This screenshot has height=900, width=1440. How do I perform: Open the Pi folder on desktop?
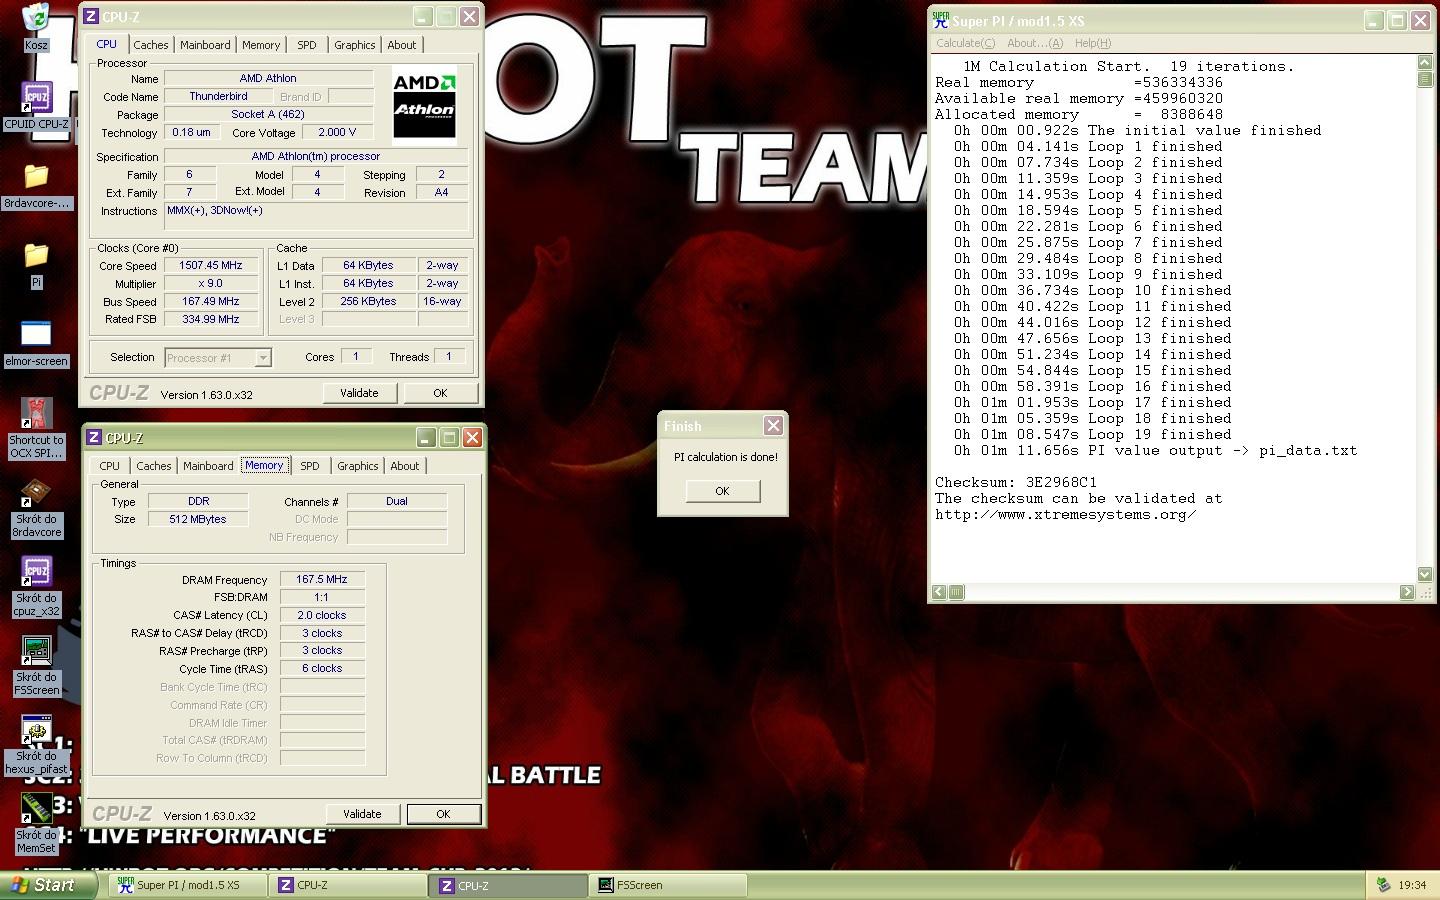point(36,264)
